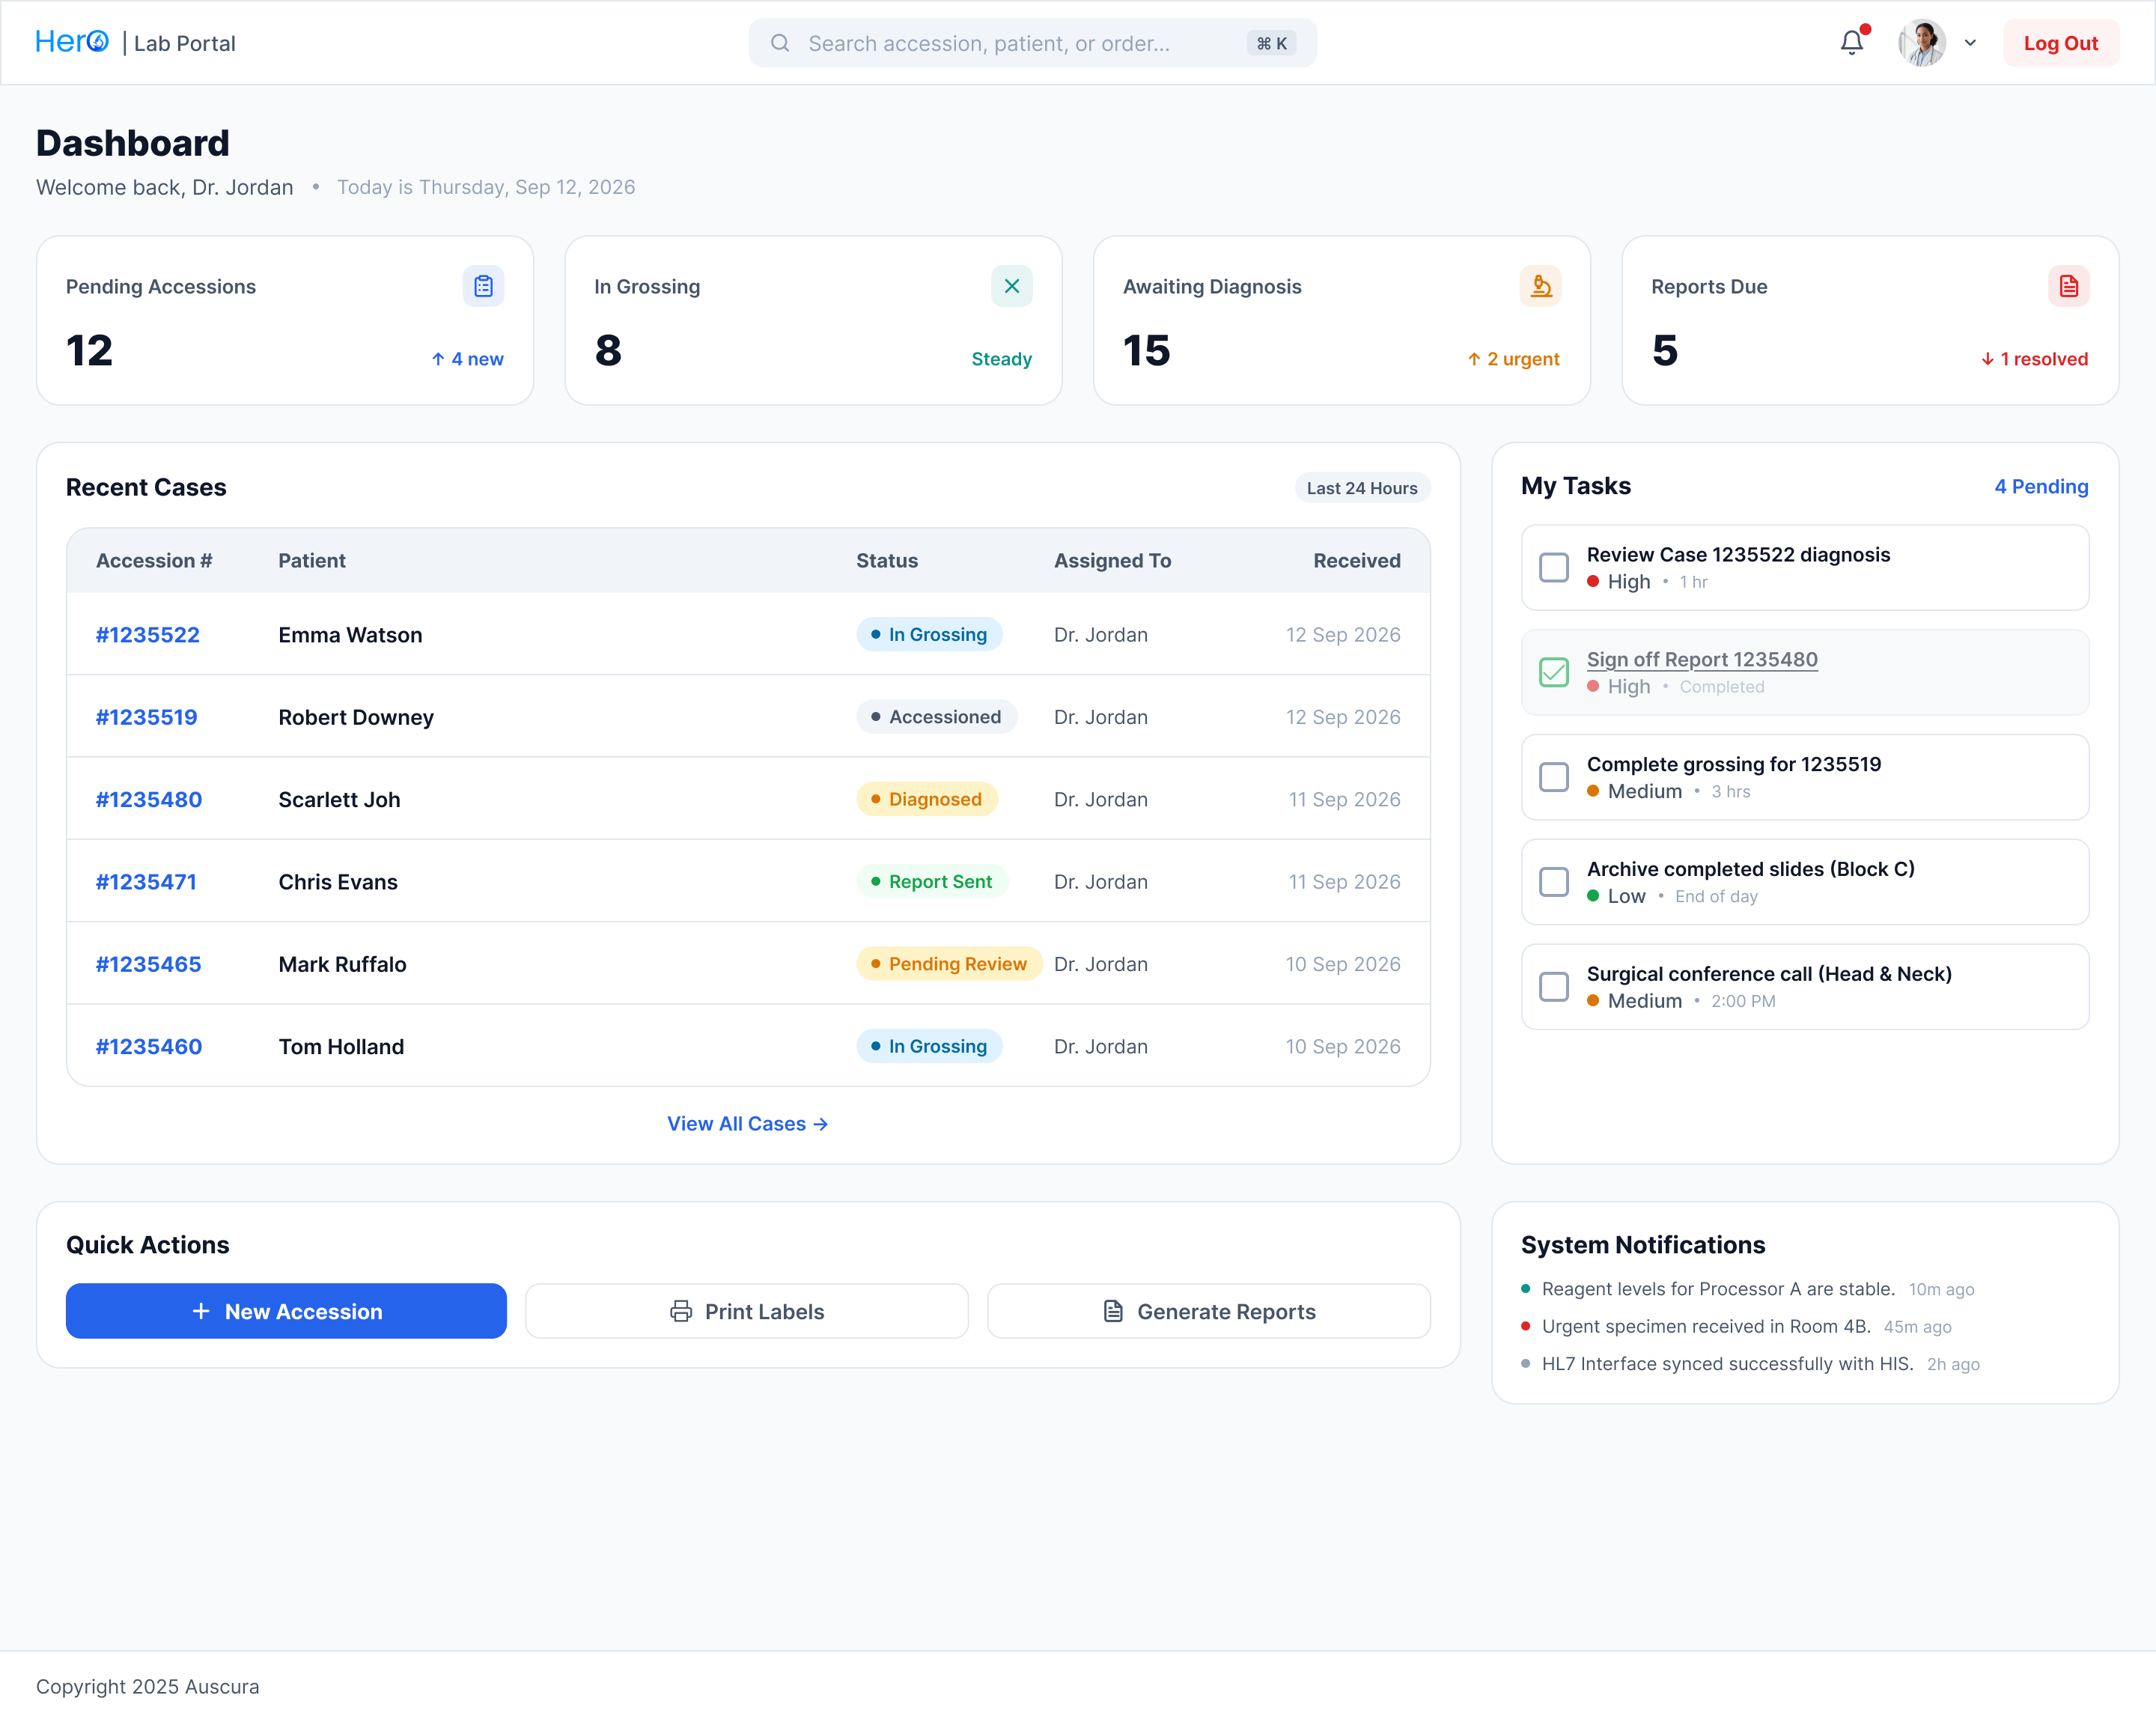Image resolution: width=2156 pixels, height=1722 pixels.
Task: Click the Awaiting Diagnosis microscope icon
Action: [x=1540, y=286]
